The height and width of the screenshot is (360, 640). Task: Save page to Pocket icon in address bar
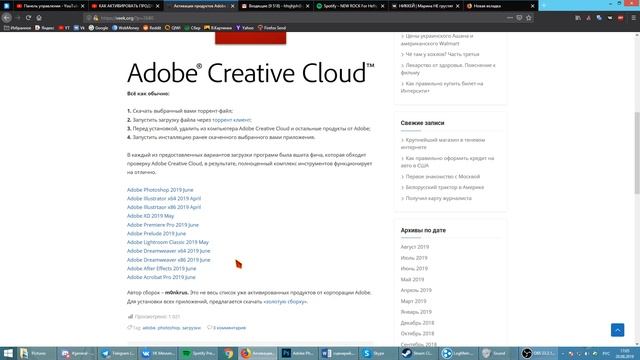(519, 18)
